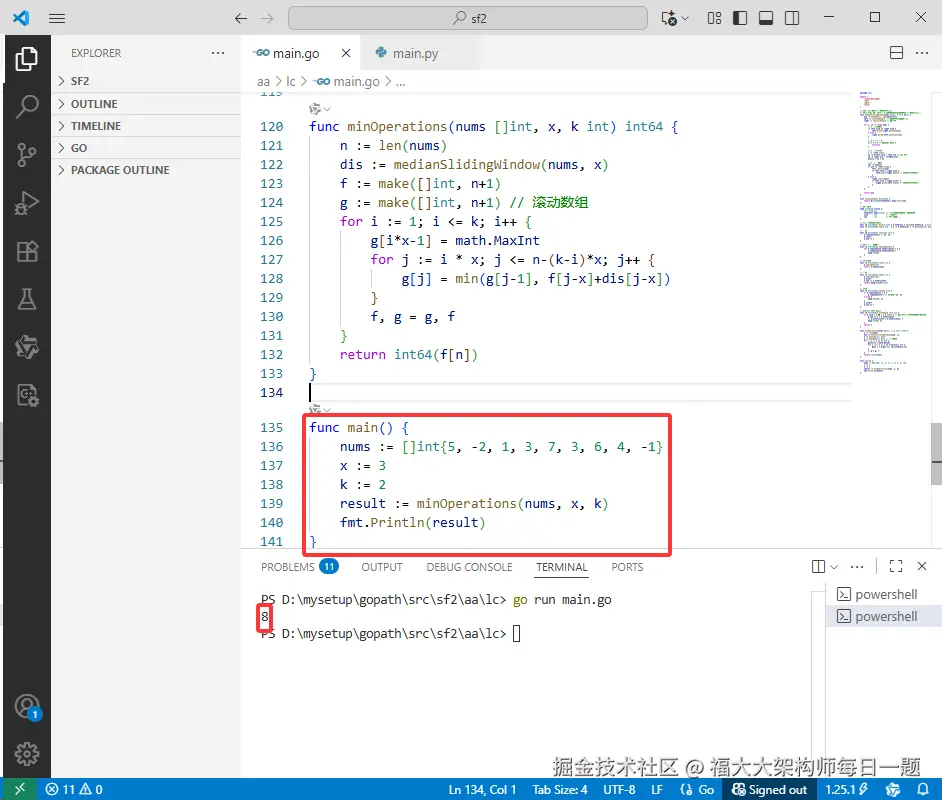The width and height of the screenshot is (942, 800).
Task: Click the Copilot status icon near bell
Action: (x=893, y=789)
